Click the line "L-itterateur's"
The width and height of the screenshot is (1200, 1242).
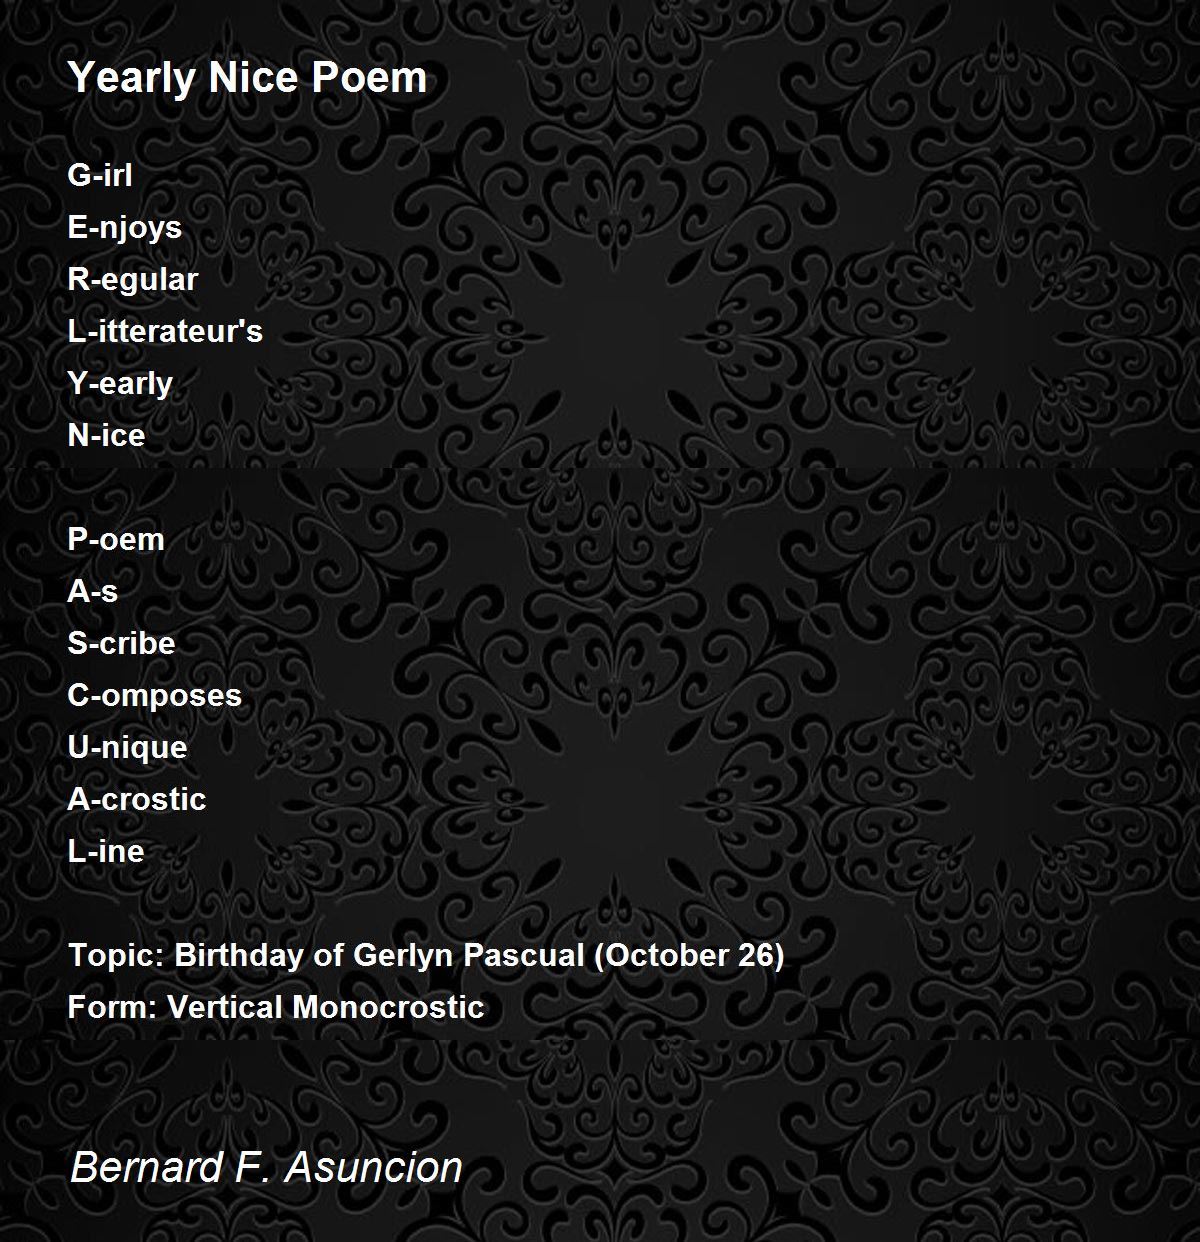(x=165, y=331)
